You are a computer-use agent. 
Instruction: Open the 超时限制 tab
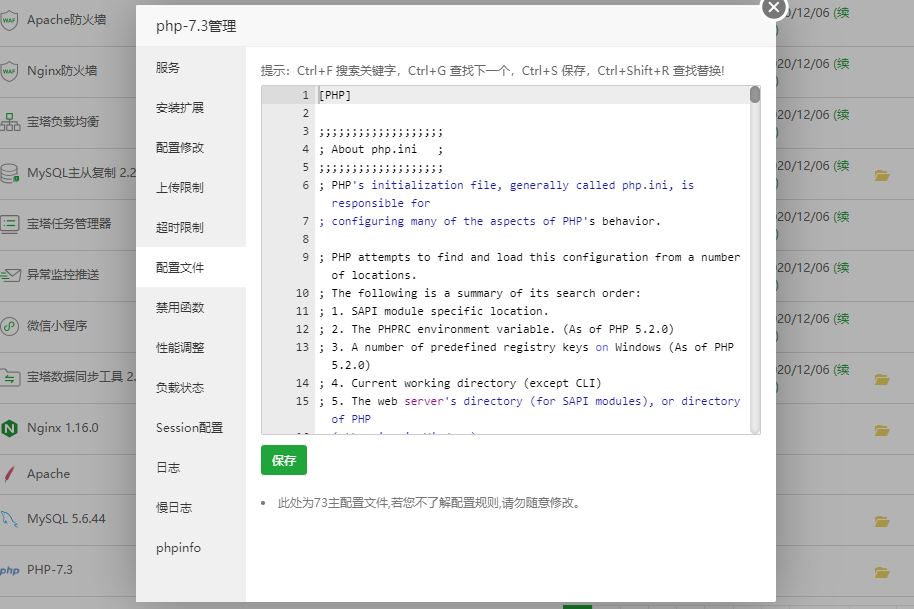click(x=191, y=227)
